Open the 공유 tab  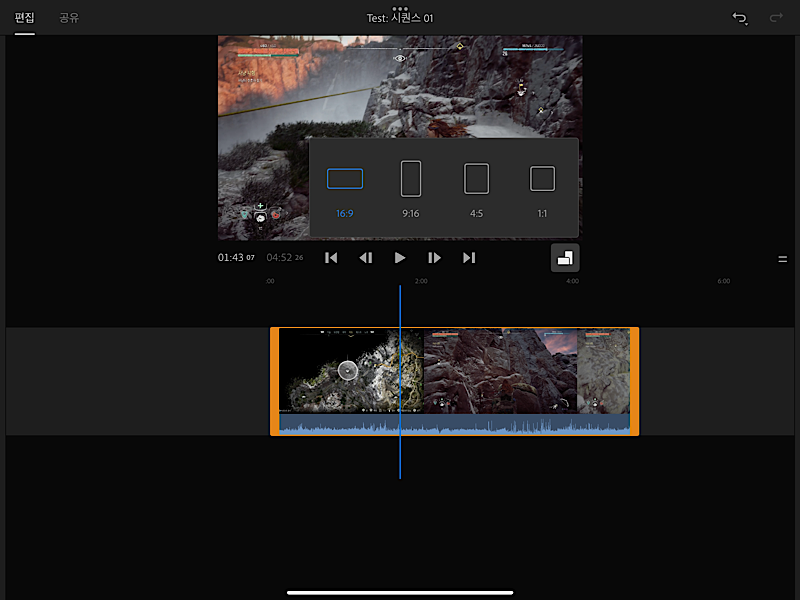pyautogui.click(x=69, y=18)
